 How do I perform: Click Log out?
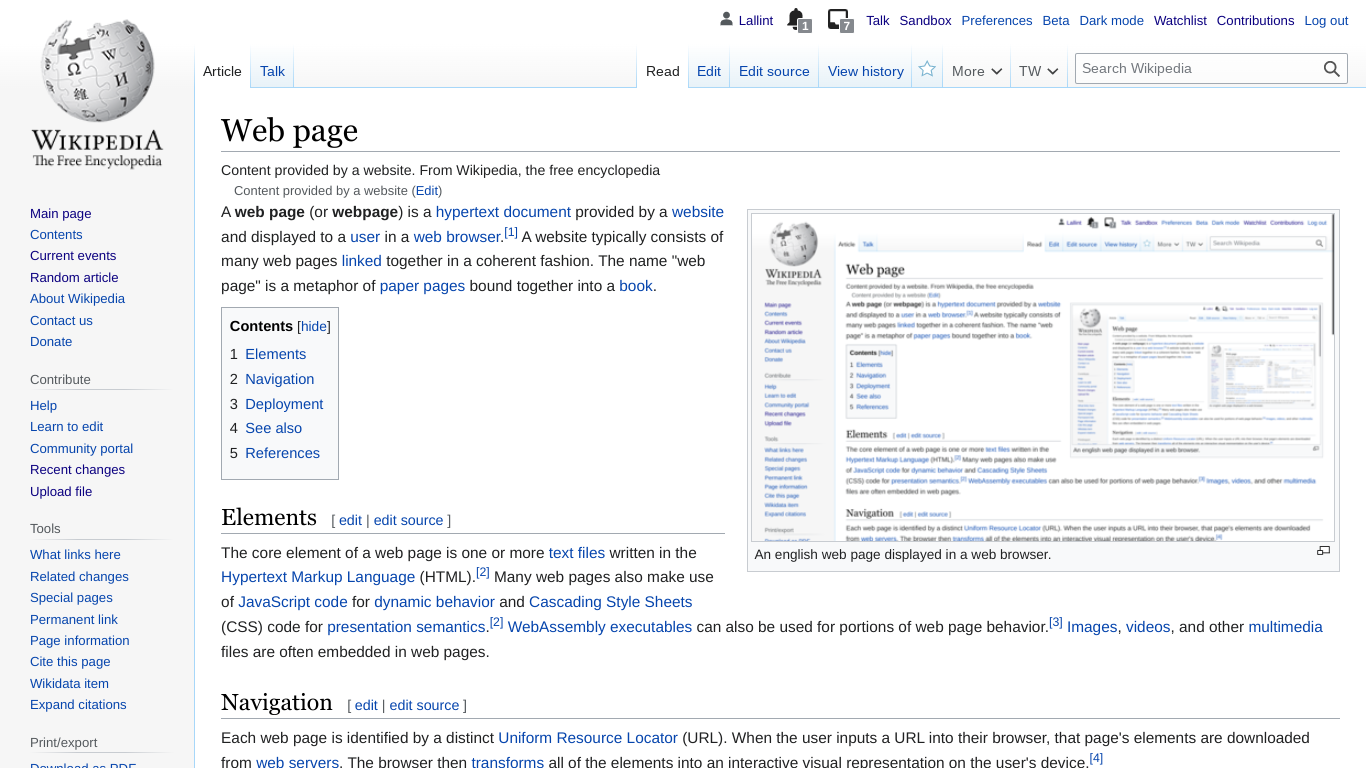point(1326,20)
